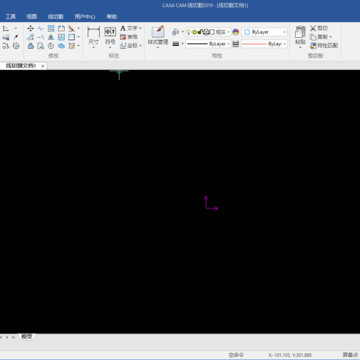360x360 pixels.
Task: Click the 复制 copy icon
Action: 313,37
